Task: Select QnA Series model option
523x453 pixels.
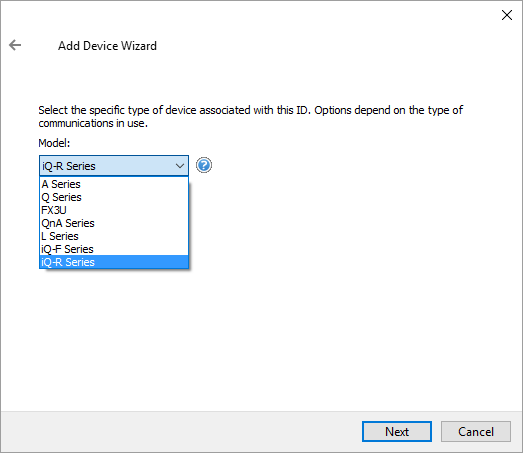Action: pyautogui.click(x=114, y=223)
